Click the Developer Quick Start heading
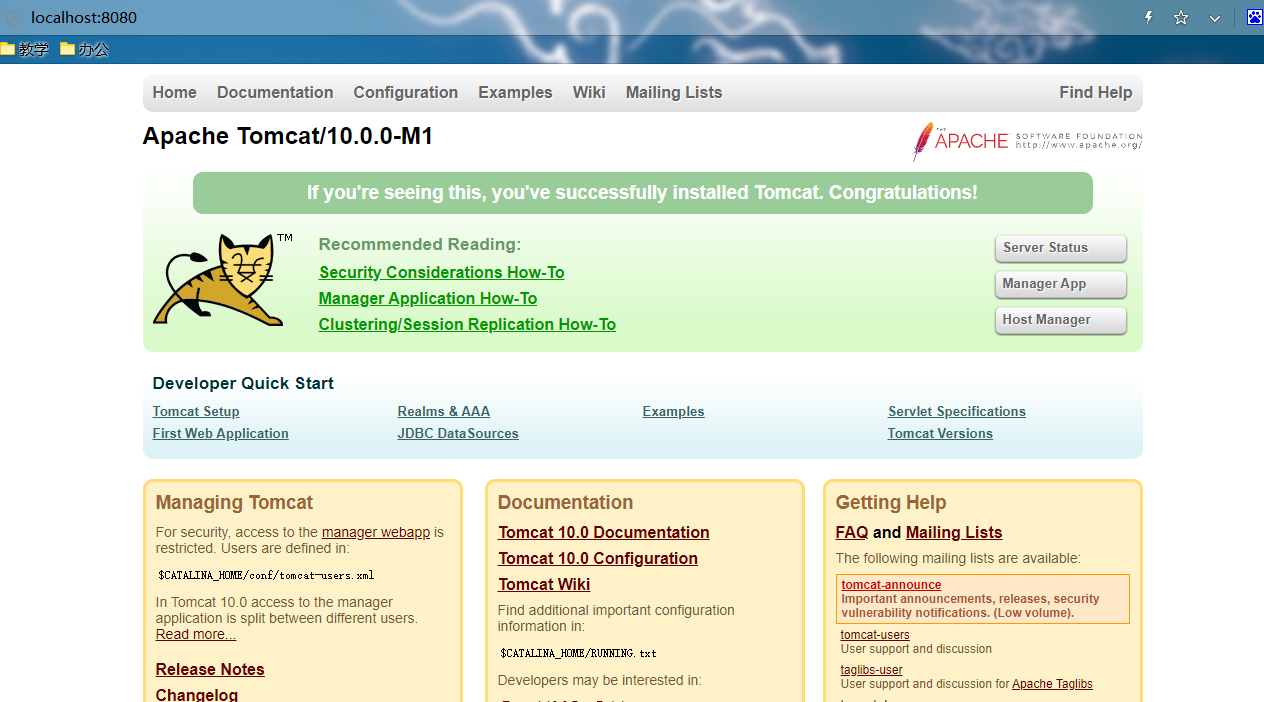Screen dimensions: 1264x702 click(243, 383)
